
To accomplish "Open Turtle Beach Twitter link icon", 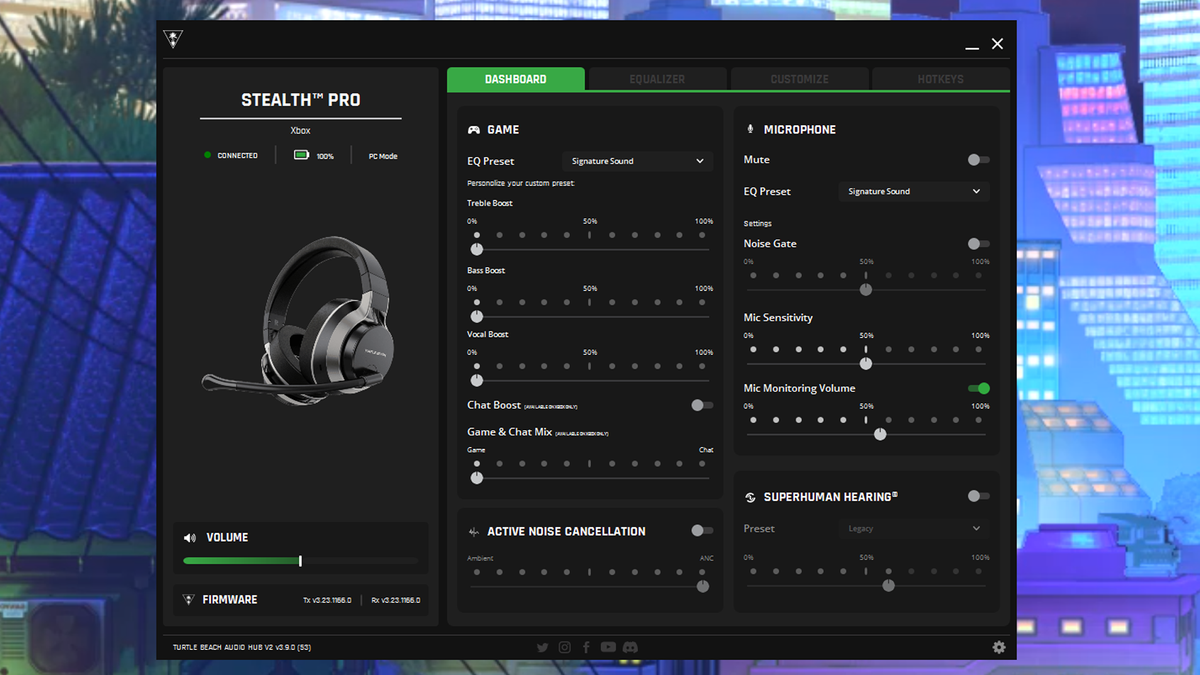I will coord(543,648).
